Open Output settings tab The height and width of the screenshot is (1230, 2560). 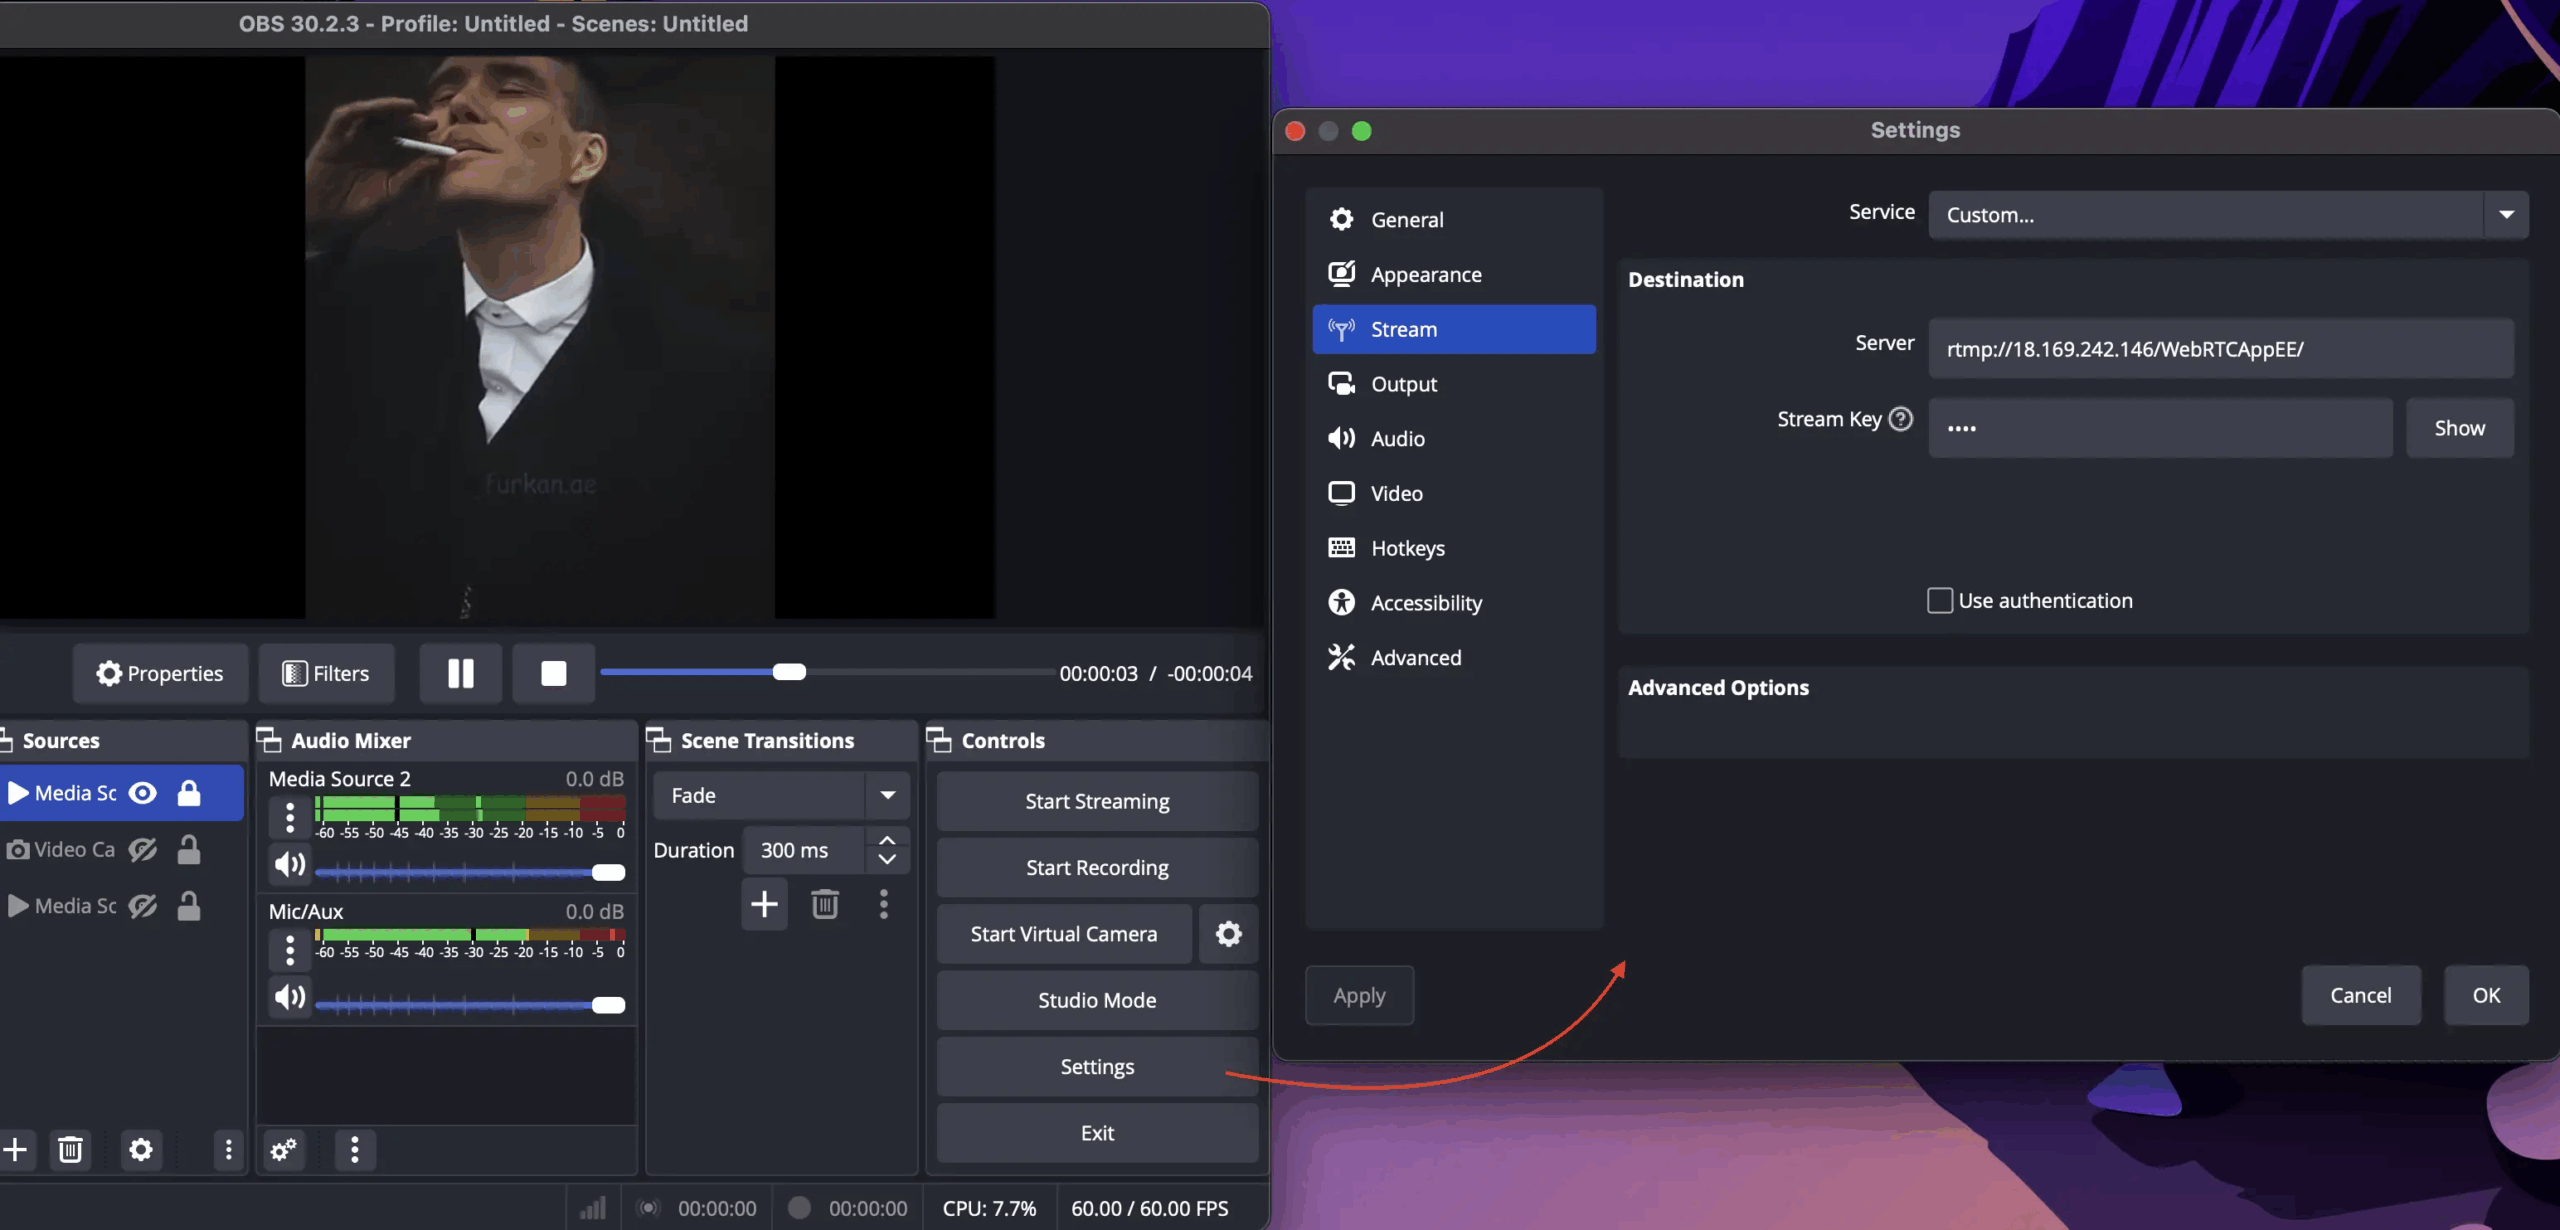1454,384
